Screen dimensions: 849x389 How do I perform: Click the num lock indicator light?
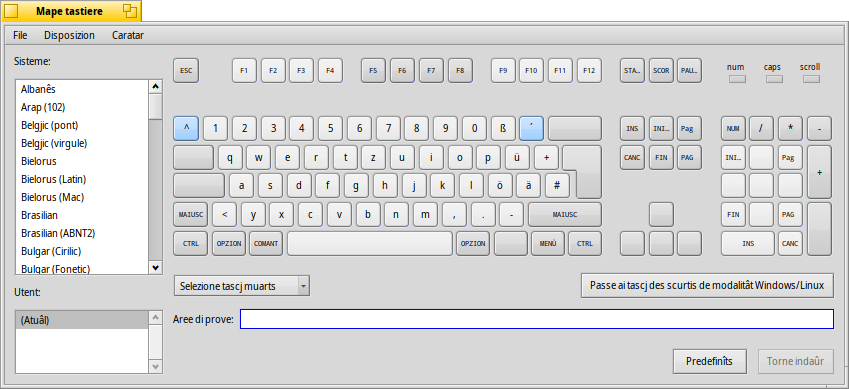[x=737, y=79]
